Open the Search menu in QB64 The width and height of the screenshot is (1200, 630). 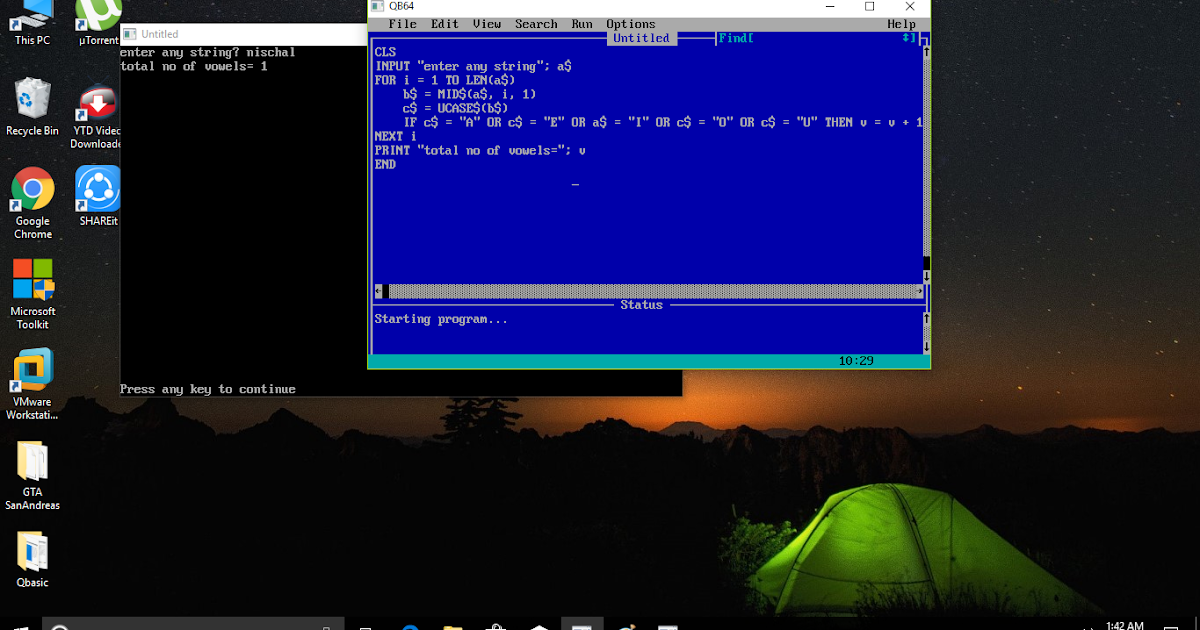[x=536, y=23]
